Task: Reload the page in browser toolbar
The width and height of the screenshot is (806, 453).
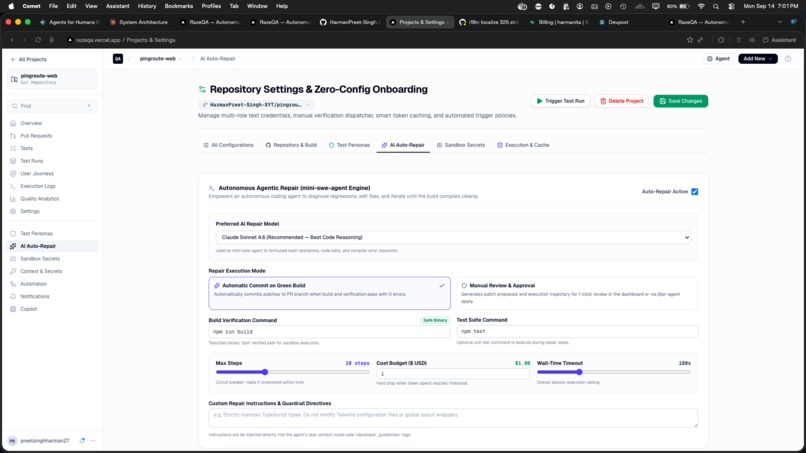Action: point(38,40)
